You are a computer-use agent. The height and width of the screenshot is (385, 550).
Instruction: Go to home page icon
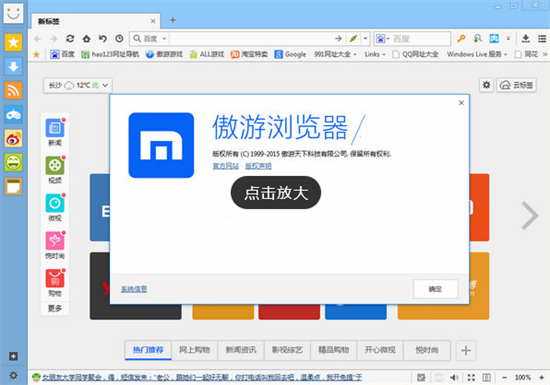point(86,39)
